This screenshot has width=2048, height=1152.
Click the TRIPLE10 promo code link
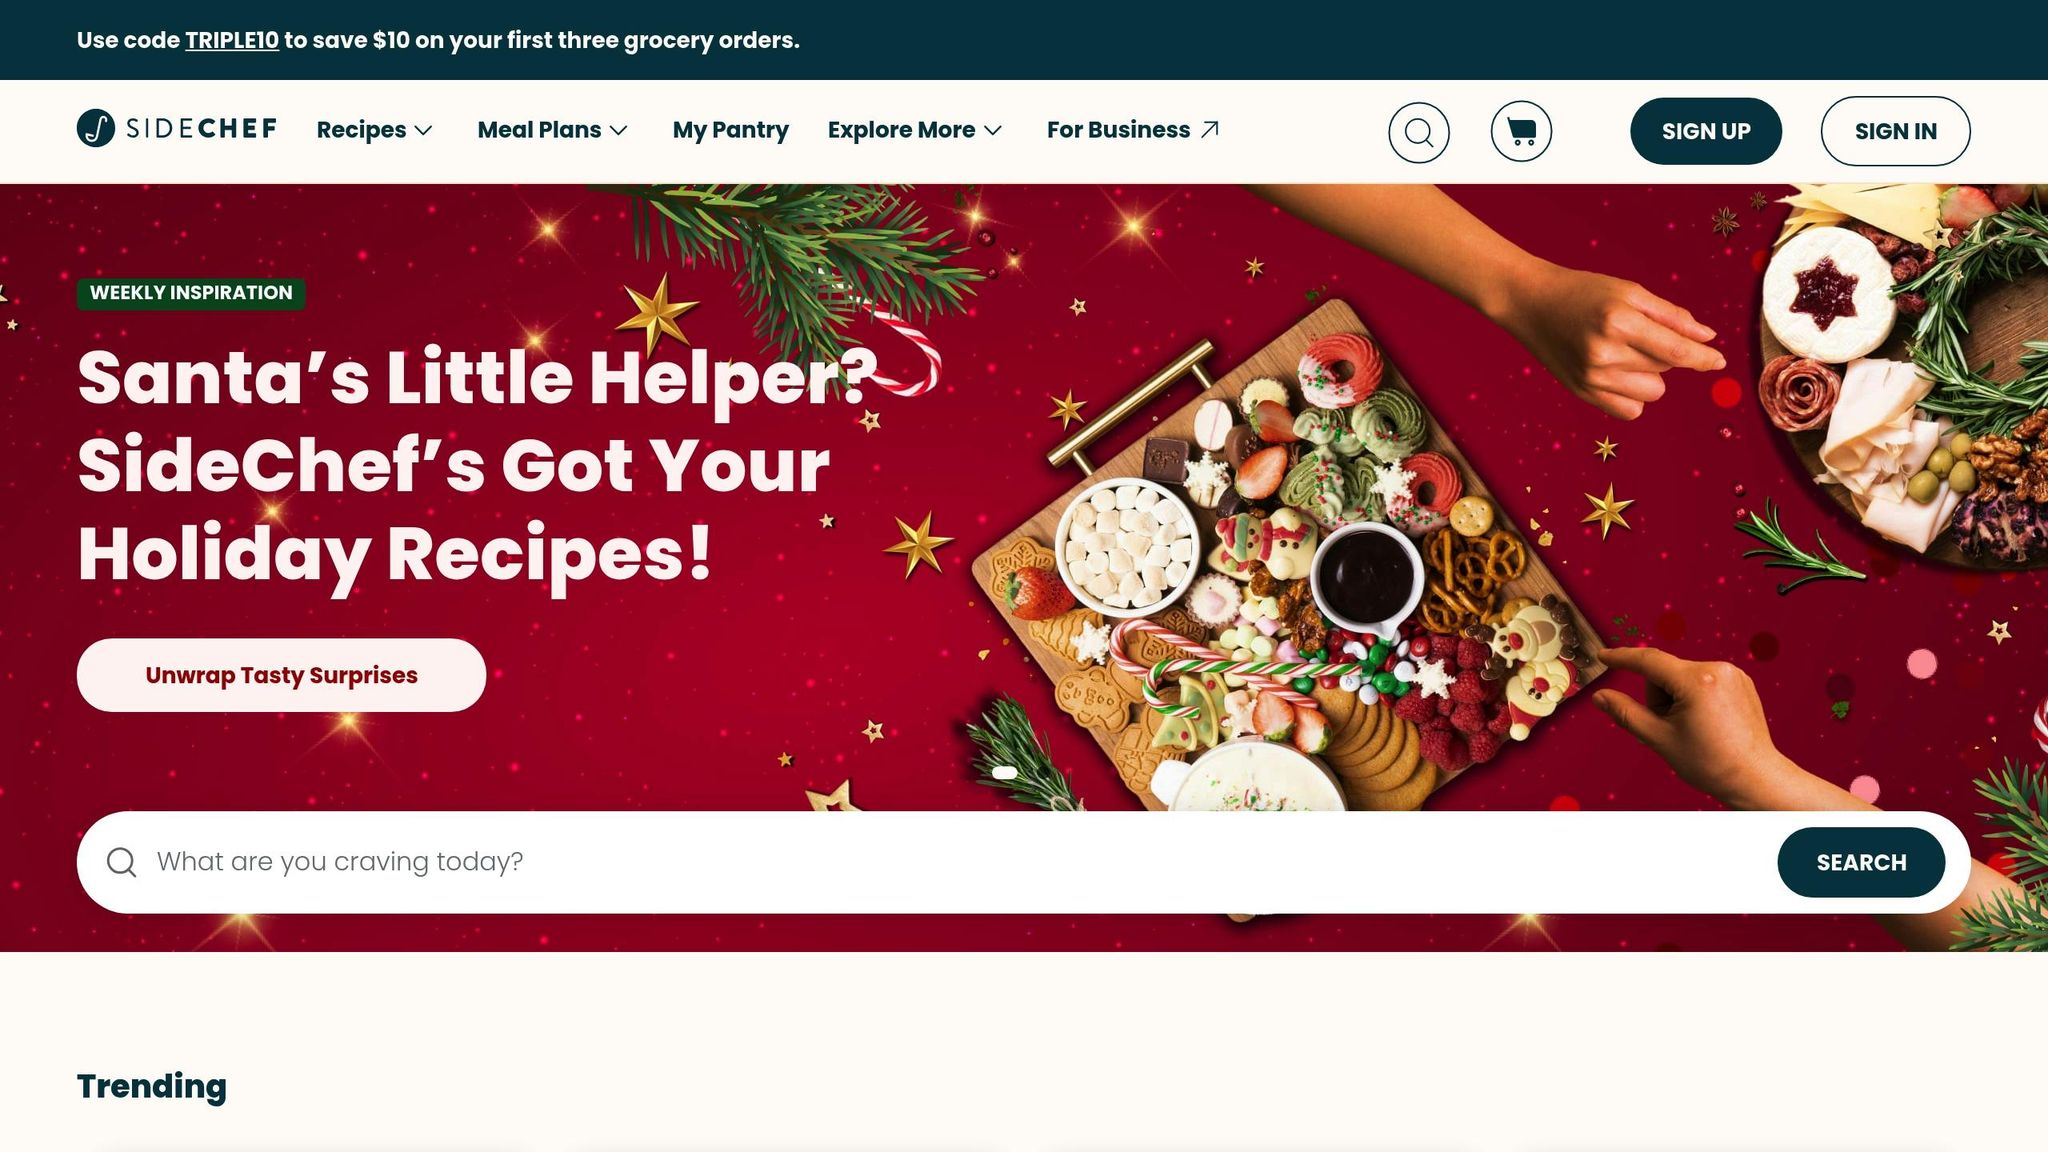(232, 40)
